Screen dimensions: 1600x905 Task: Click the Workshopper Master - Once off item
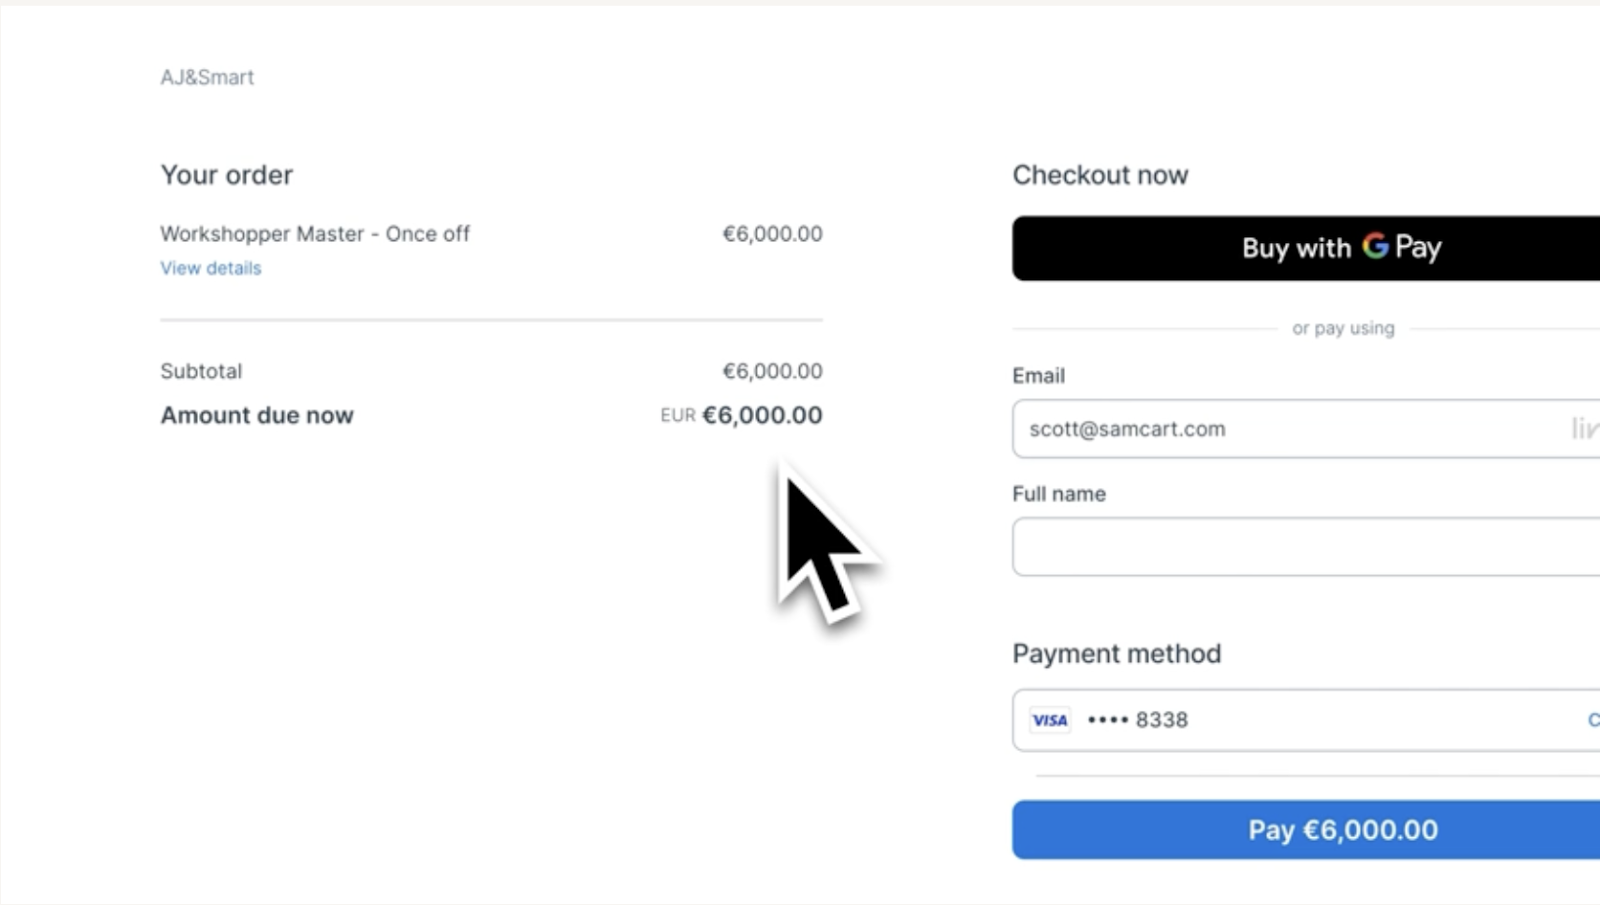(x=314, y=234)
